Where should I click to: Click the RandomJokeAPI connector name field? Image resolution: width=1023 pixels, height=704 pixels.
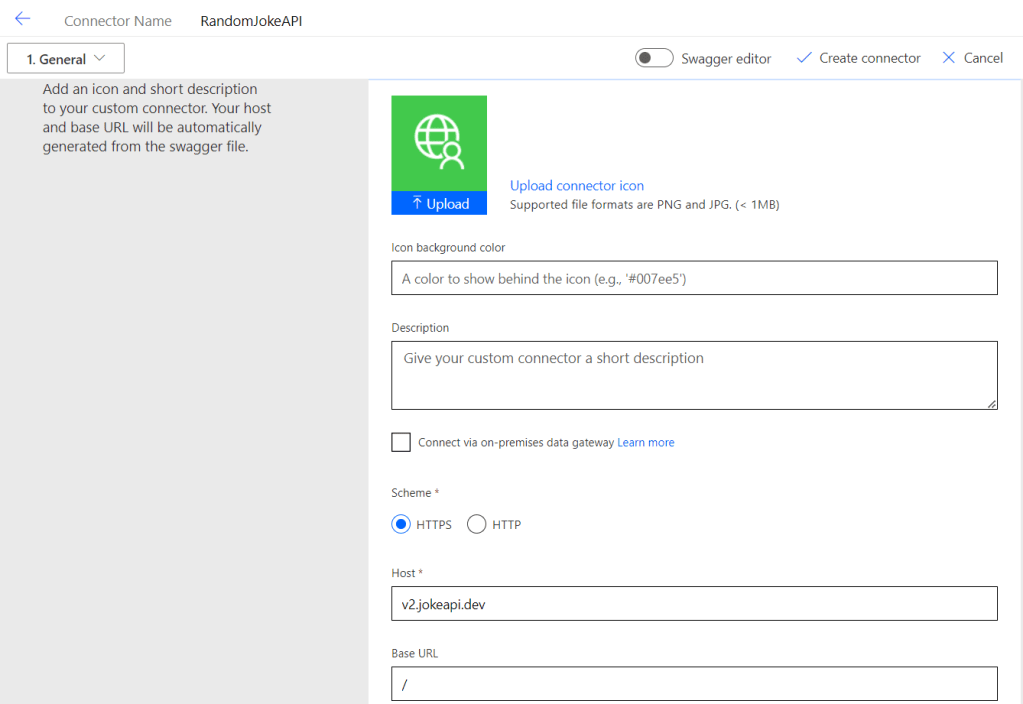[x=251, y=20]
